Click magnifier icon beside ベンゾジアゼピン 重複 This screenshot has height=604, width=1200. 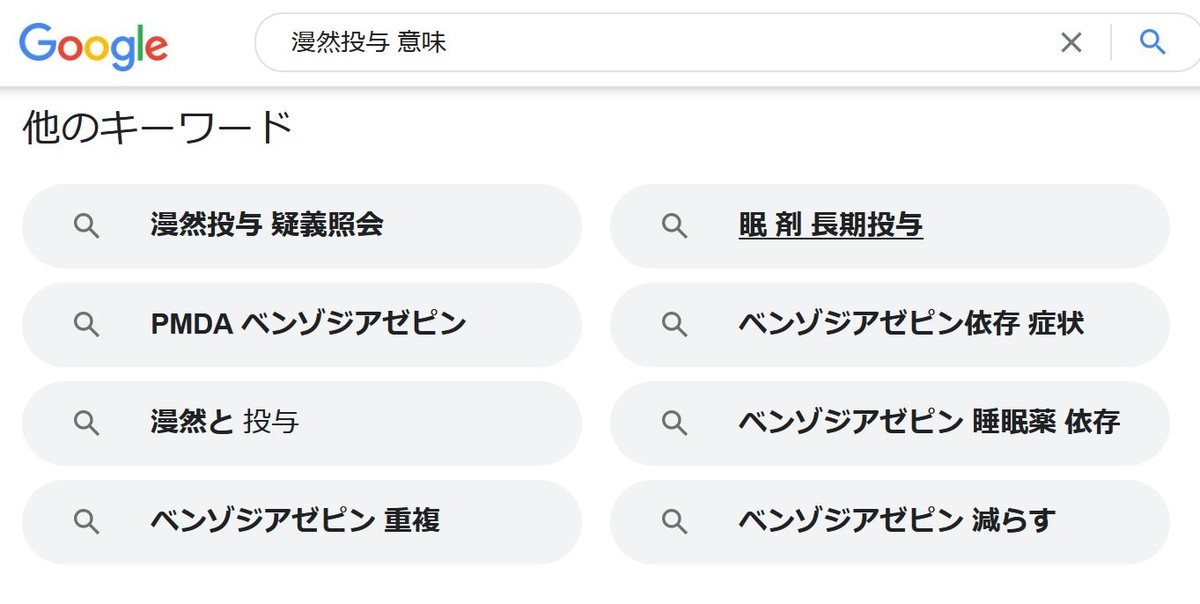(87, 521)
